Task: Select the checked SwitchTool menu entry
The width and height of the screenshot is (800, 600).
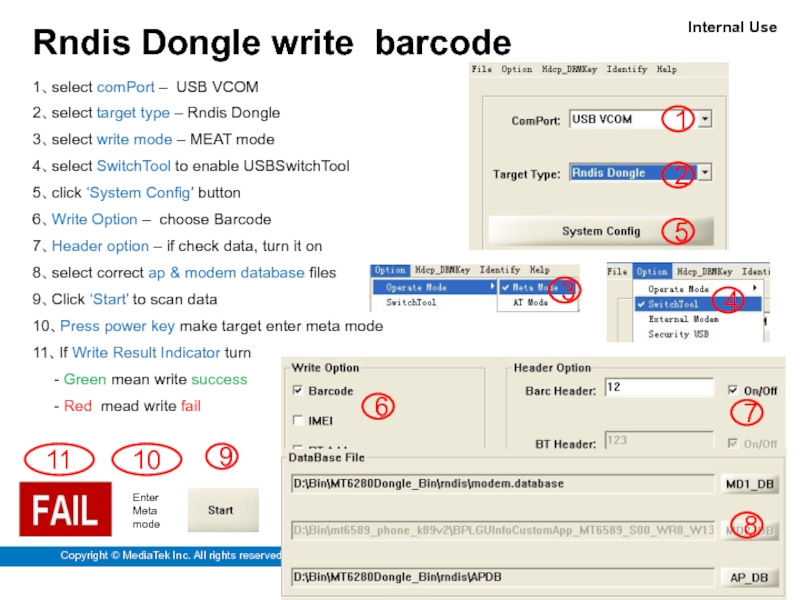Action: (697, 304)
